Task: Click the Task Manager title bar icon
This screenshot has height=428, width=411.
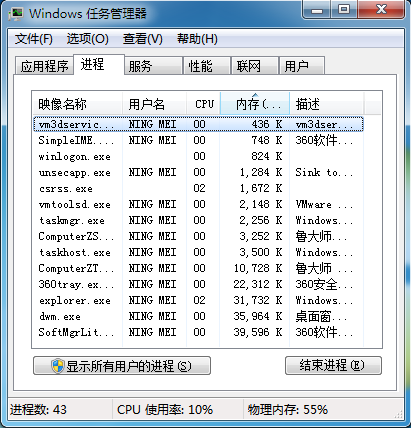Action: click(x=16, y=13)
